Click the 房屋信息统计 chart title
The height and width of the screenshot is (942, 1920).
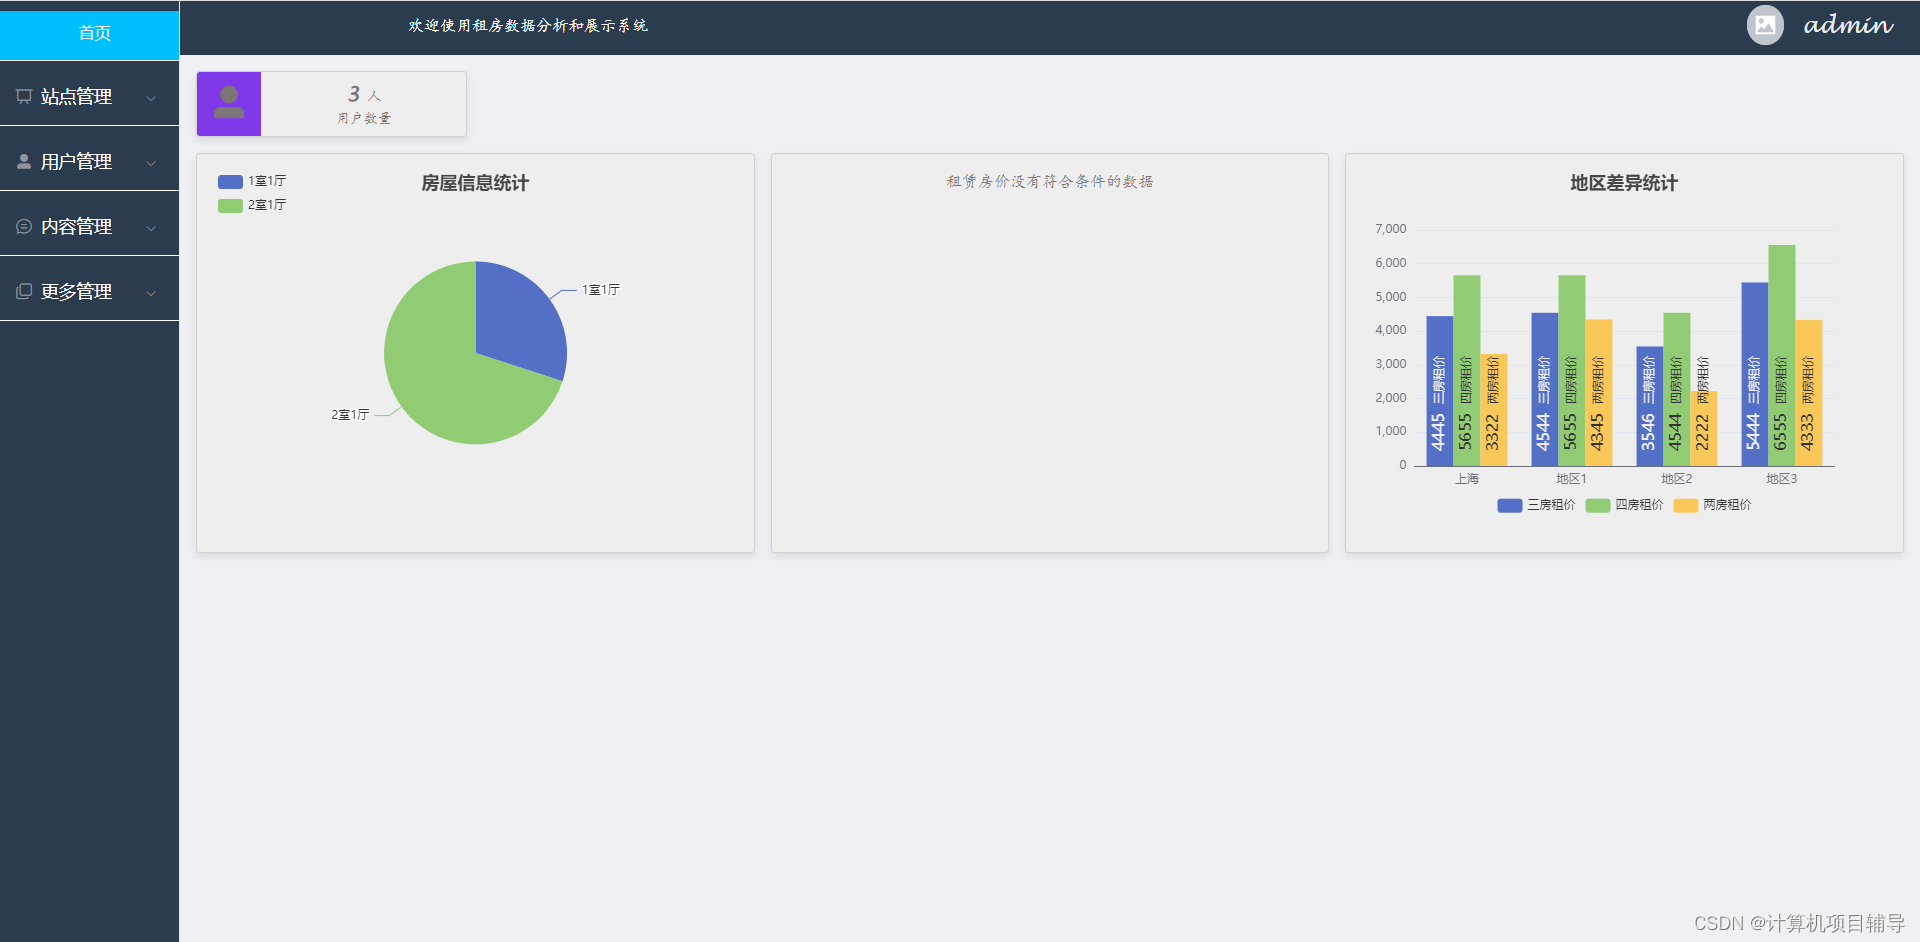pos(475,183)
